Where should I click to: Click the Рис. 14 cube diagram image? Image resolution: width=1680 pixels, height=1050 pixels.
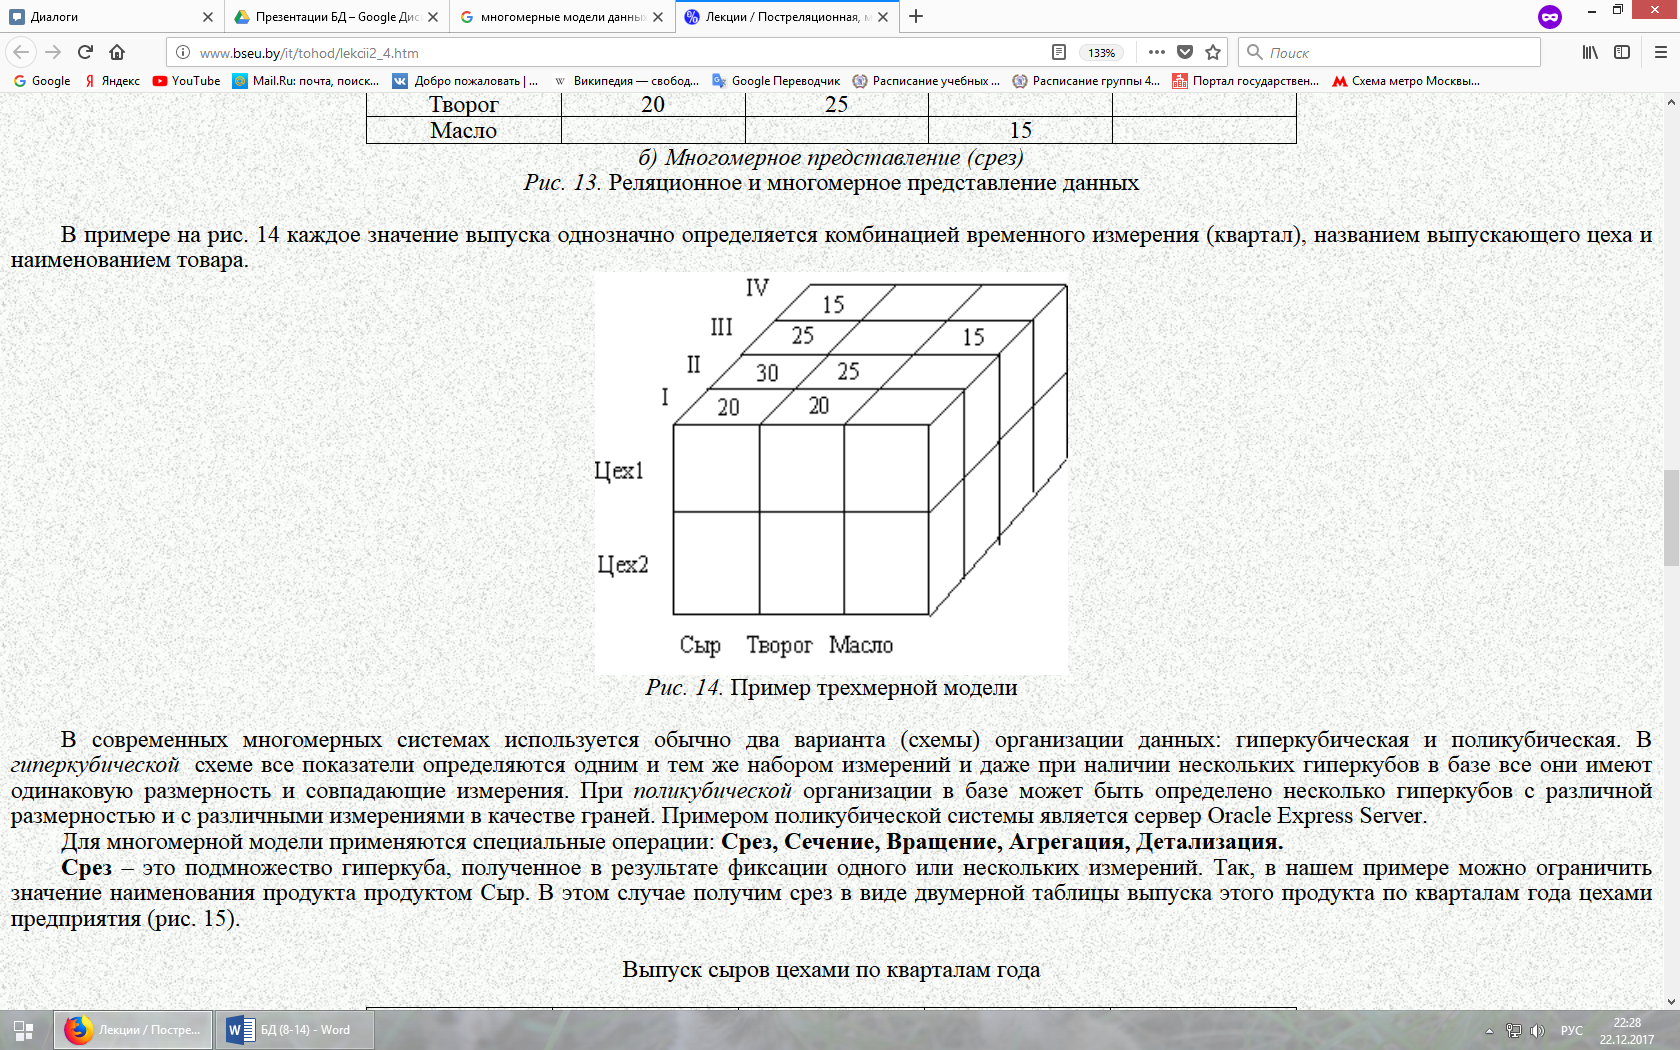pyautogui.click(x=831, y=473)
